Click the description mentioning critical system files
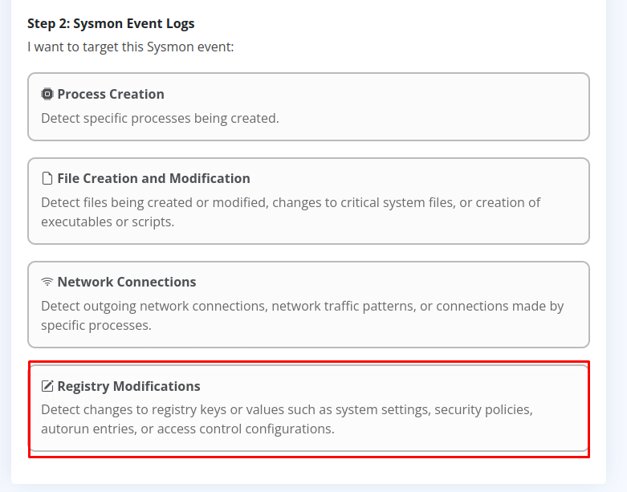Viewport: 627px width, 492px height. tap(291, 212)
